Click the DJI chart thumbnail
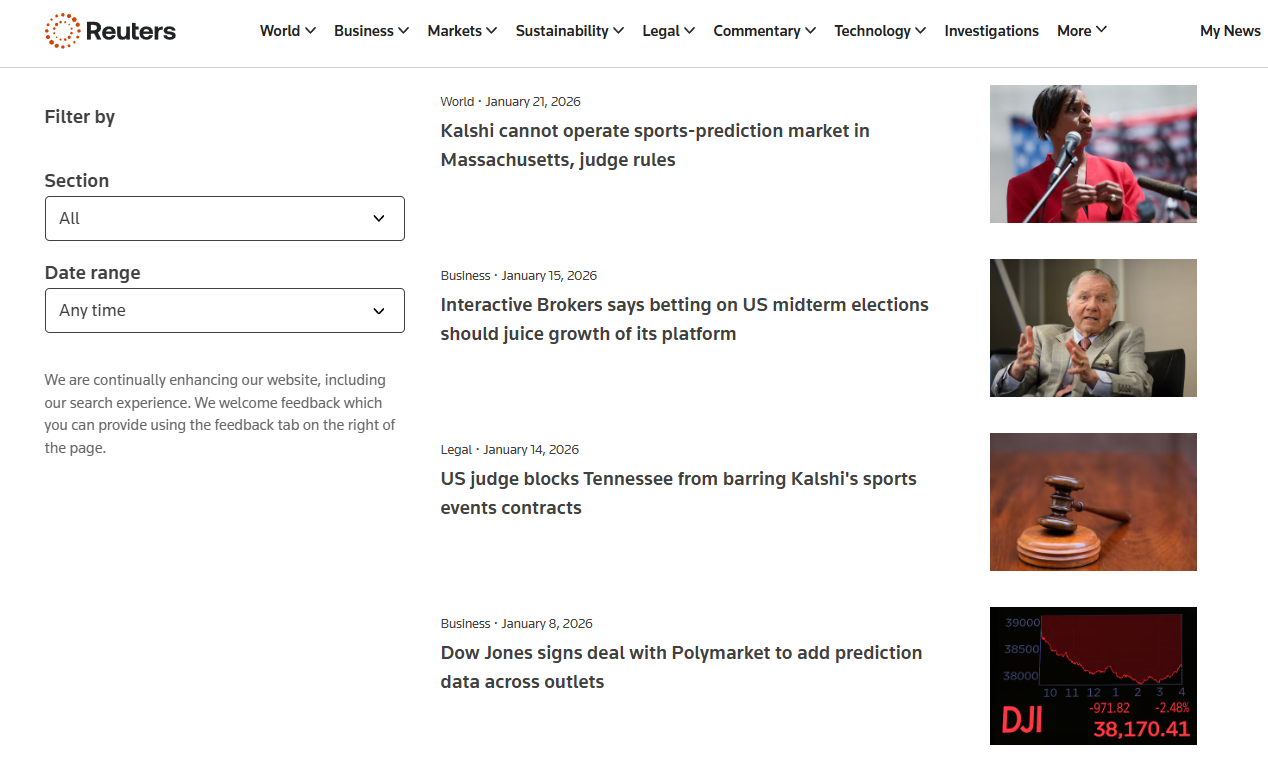This screenshot has width=1268, height=762. pyautogui.click(x=1093, y=676)
